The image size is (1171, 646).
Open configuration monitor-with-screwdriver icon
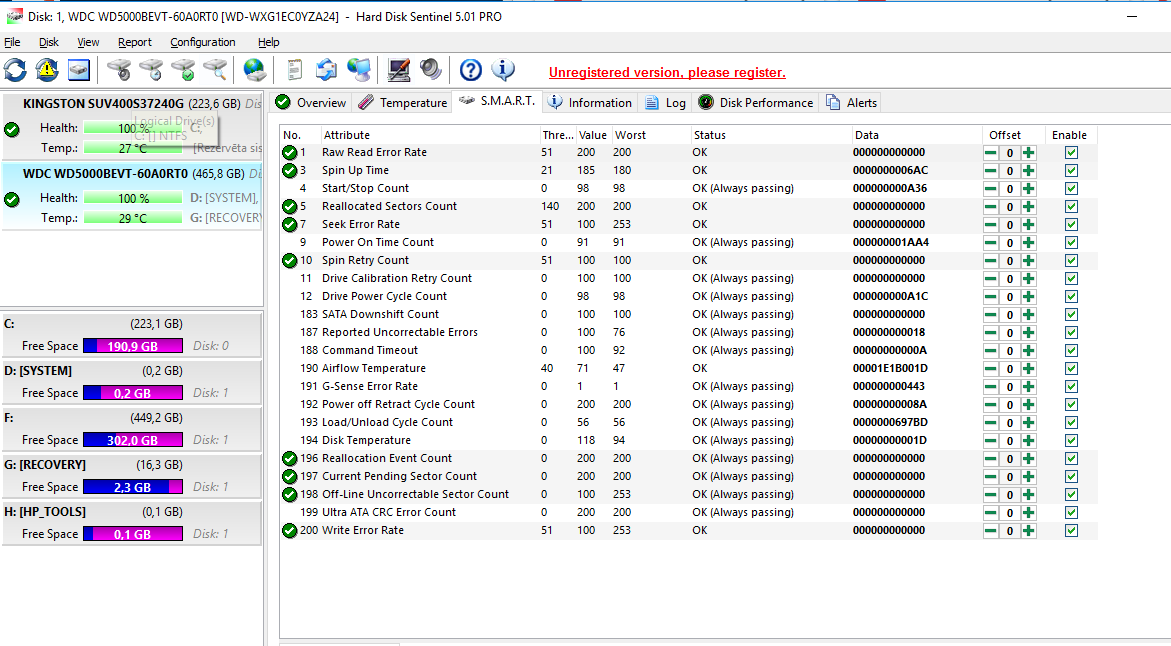click(399, 70)
